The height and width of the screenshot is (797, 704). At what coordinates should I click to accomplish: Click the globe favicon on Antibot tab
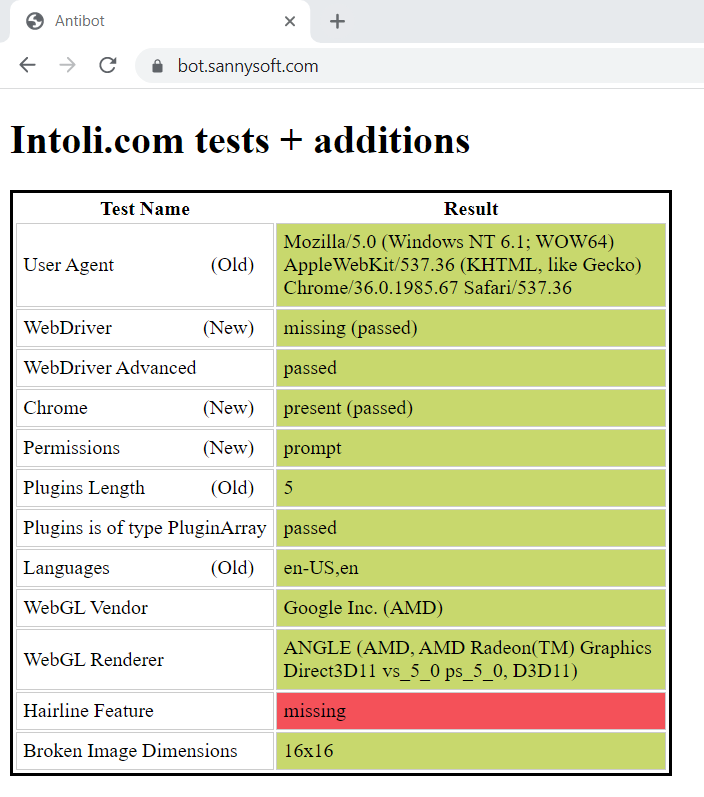(35, 21)
